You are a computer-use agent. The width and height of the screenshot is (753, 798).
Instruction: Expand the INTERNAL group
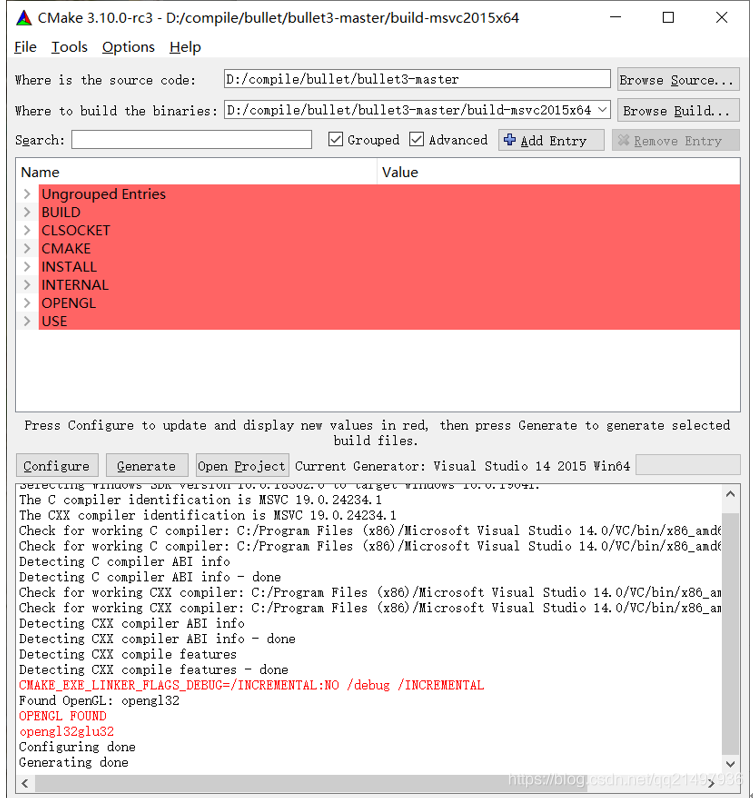tap(27, 285)
